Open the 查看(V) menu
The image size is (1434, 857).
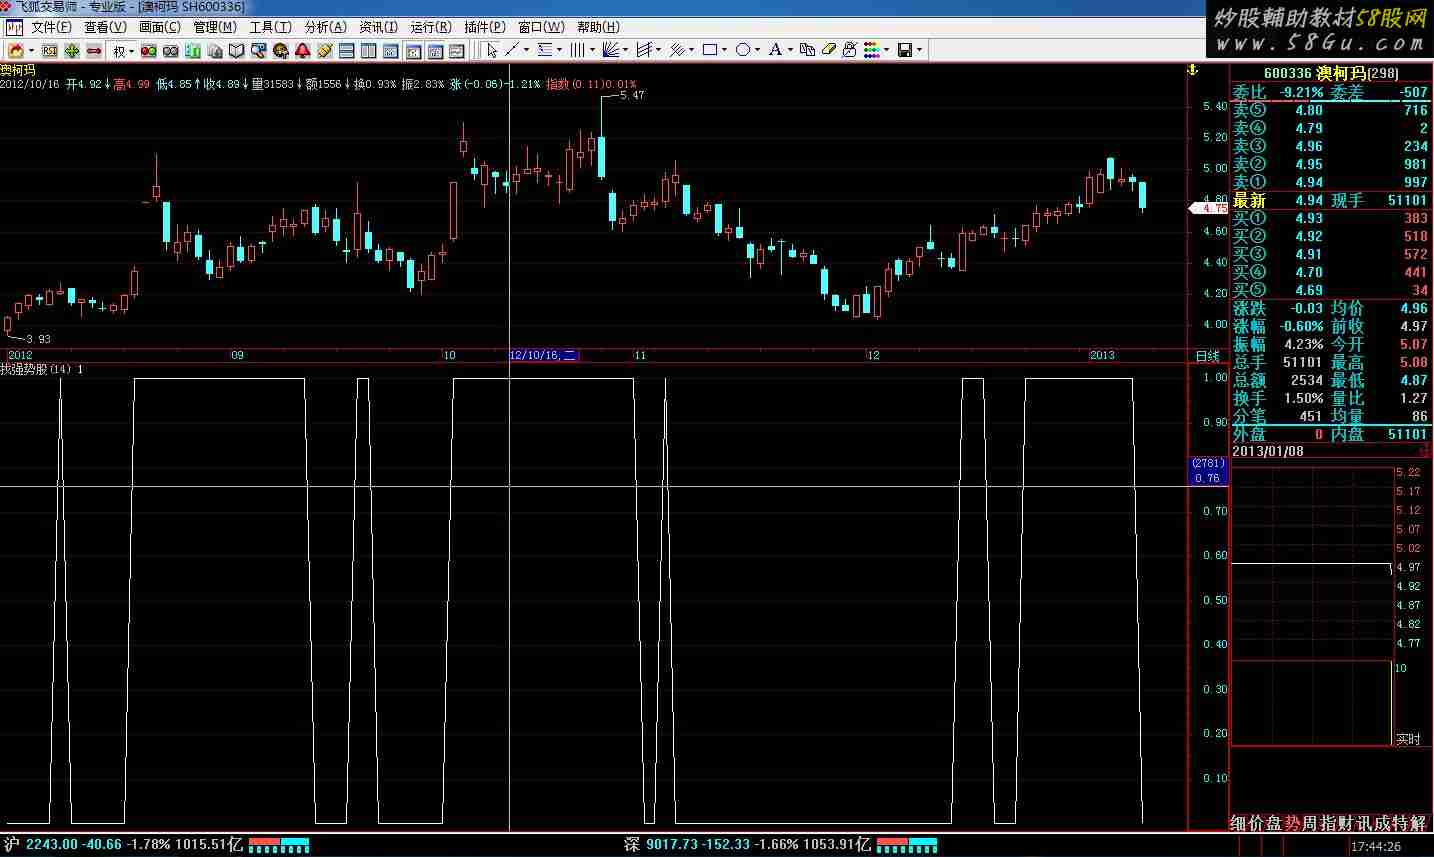(105, 27)
